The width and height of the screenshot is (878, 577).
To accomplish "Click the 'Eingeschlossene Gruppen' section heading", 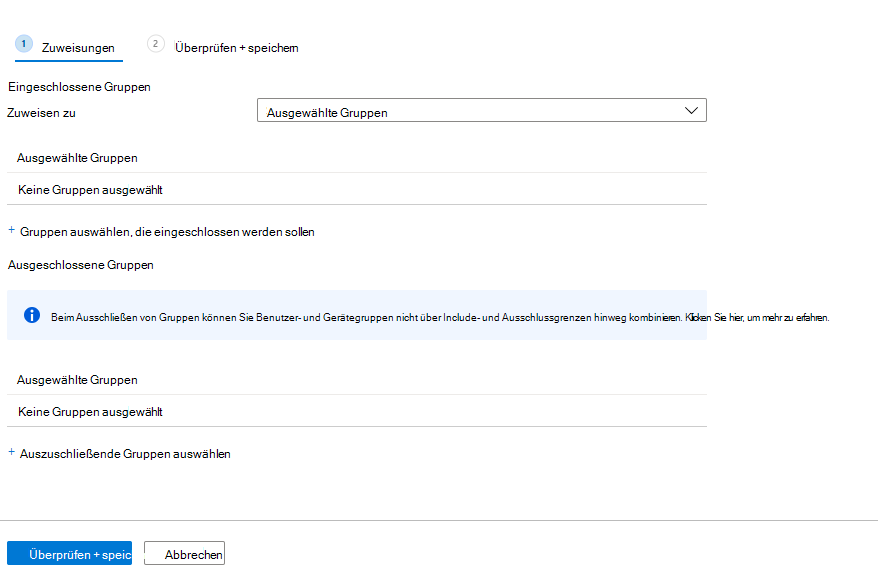I will 79,87.
